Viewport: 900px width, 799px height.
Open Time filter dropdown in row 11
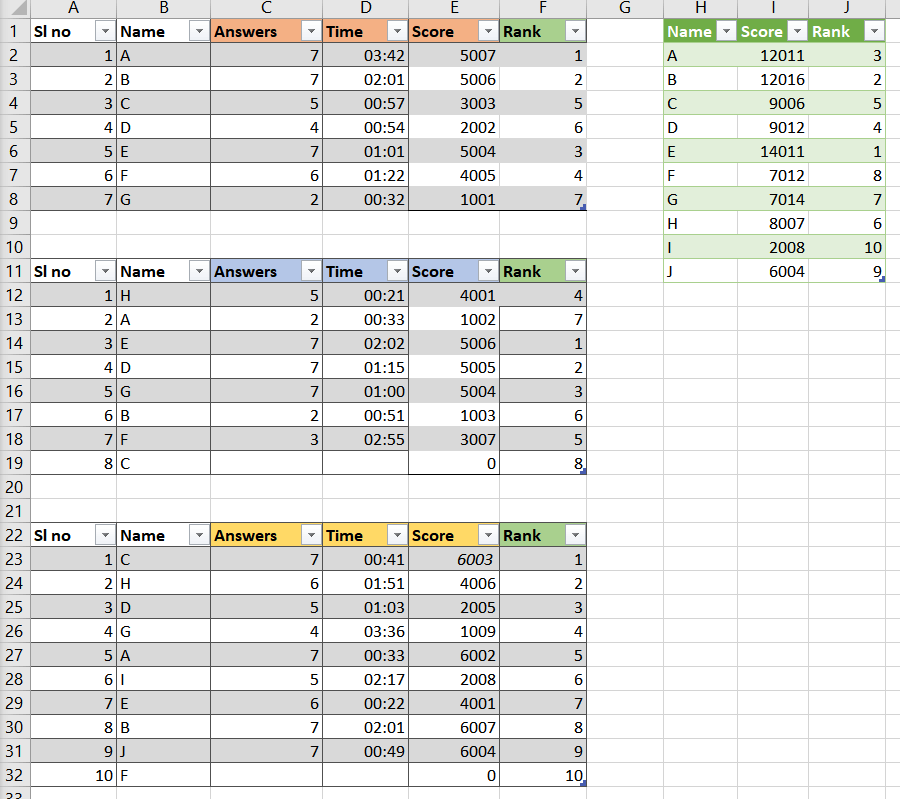[x=397, y=271]
